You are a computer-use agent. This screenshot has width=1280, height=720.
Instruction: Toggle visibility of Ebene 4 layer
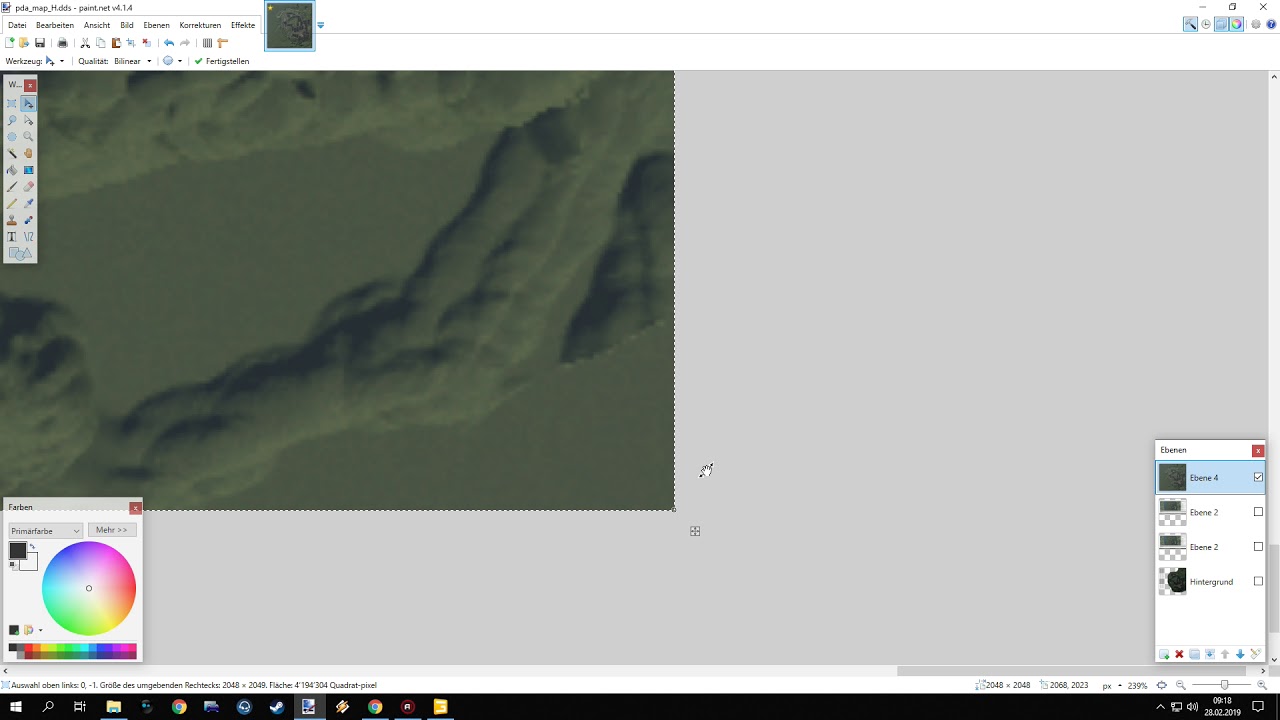tap(1258, 477)
